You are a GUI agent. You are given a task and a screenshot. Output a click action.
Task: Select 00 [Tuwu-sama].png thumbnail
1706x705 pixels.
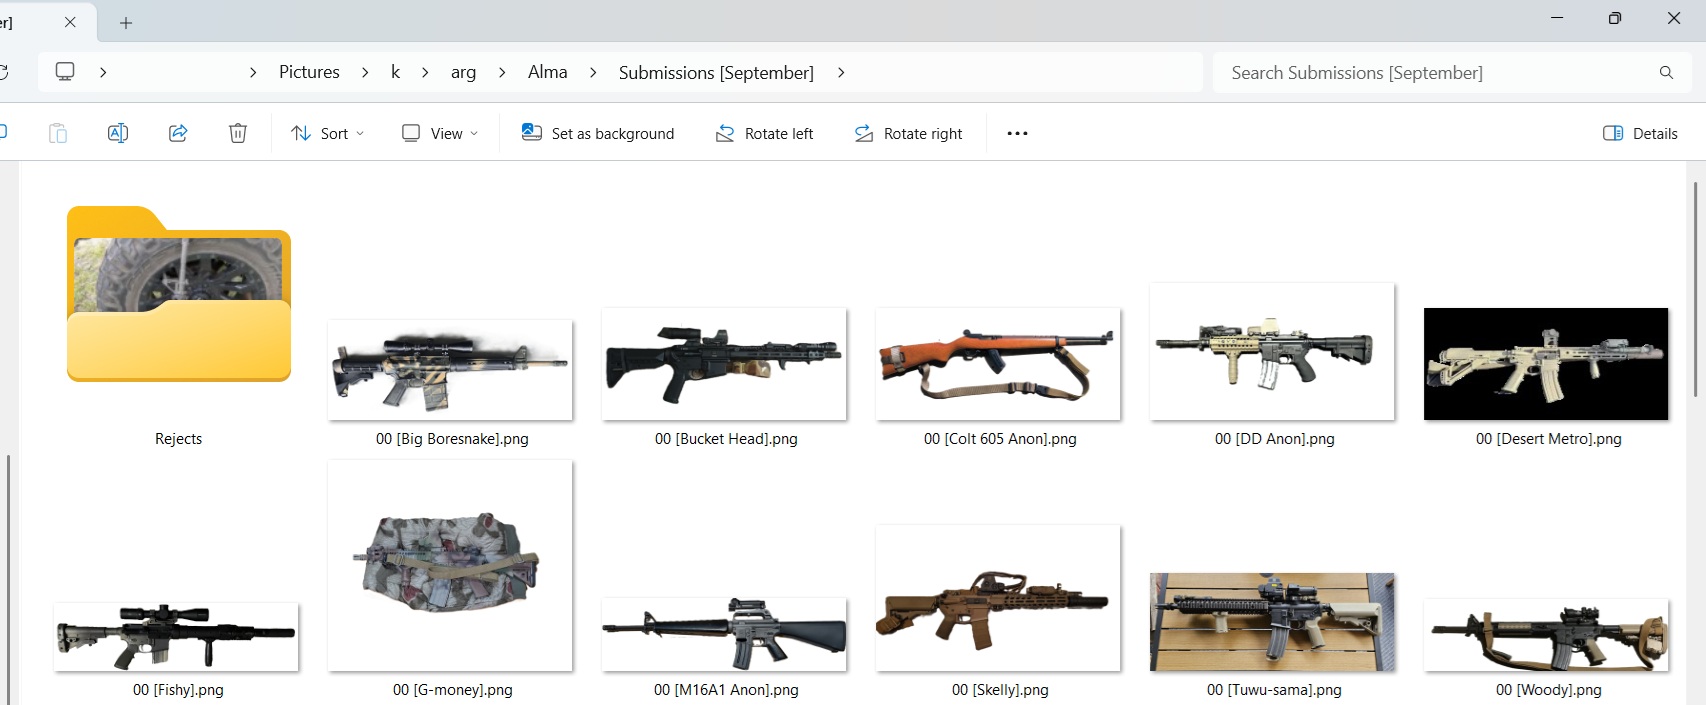click(x=1272, y=622)
